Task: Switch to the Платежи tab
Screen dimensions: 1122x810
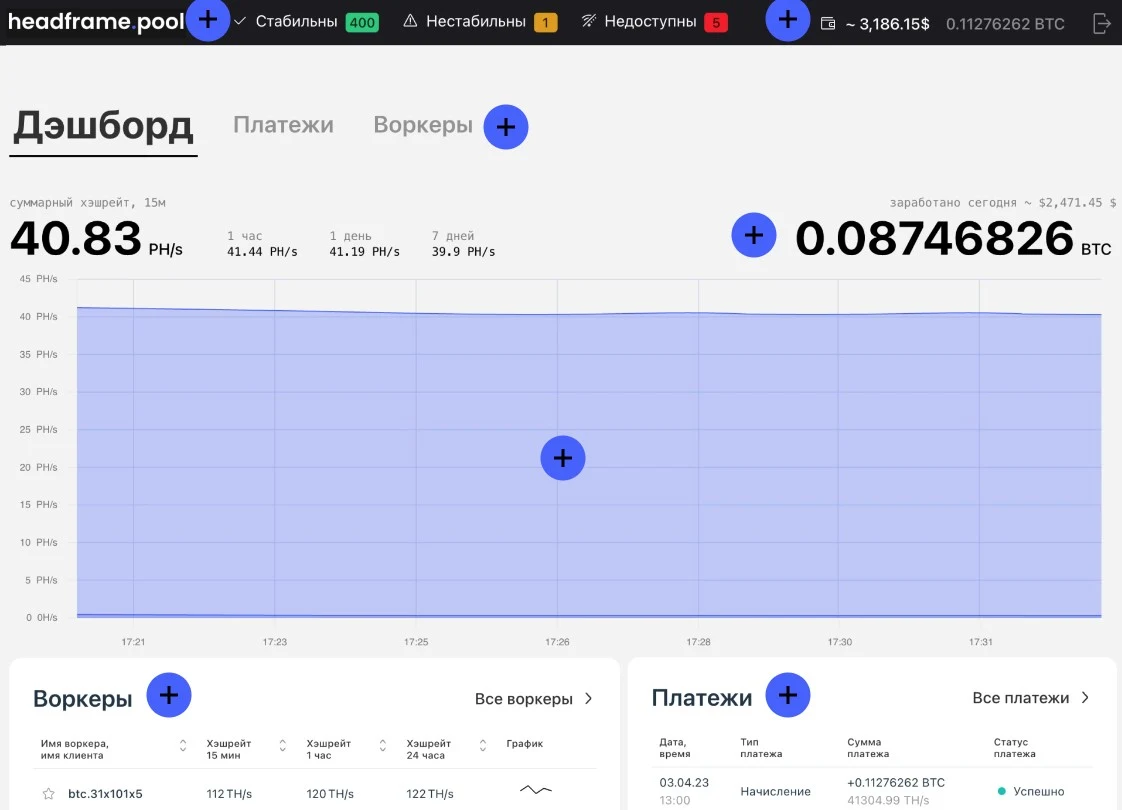Action: click(x=283, y=125)
